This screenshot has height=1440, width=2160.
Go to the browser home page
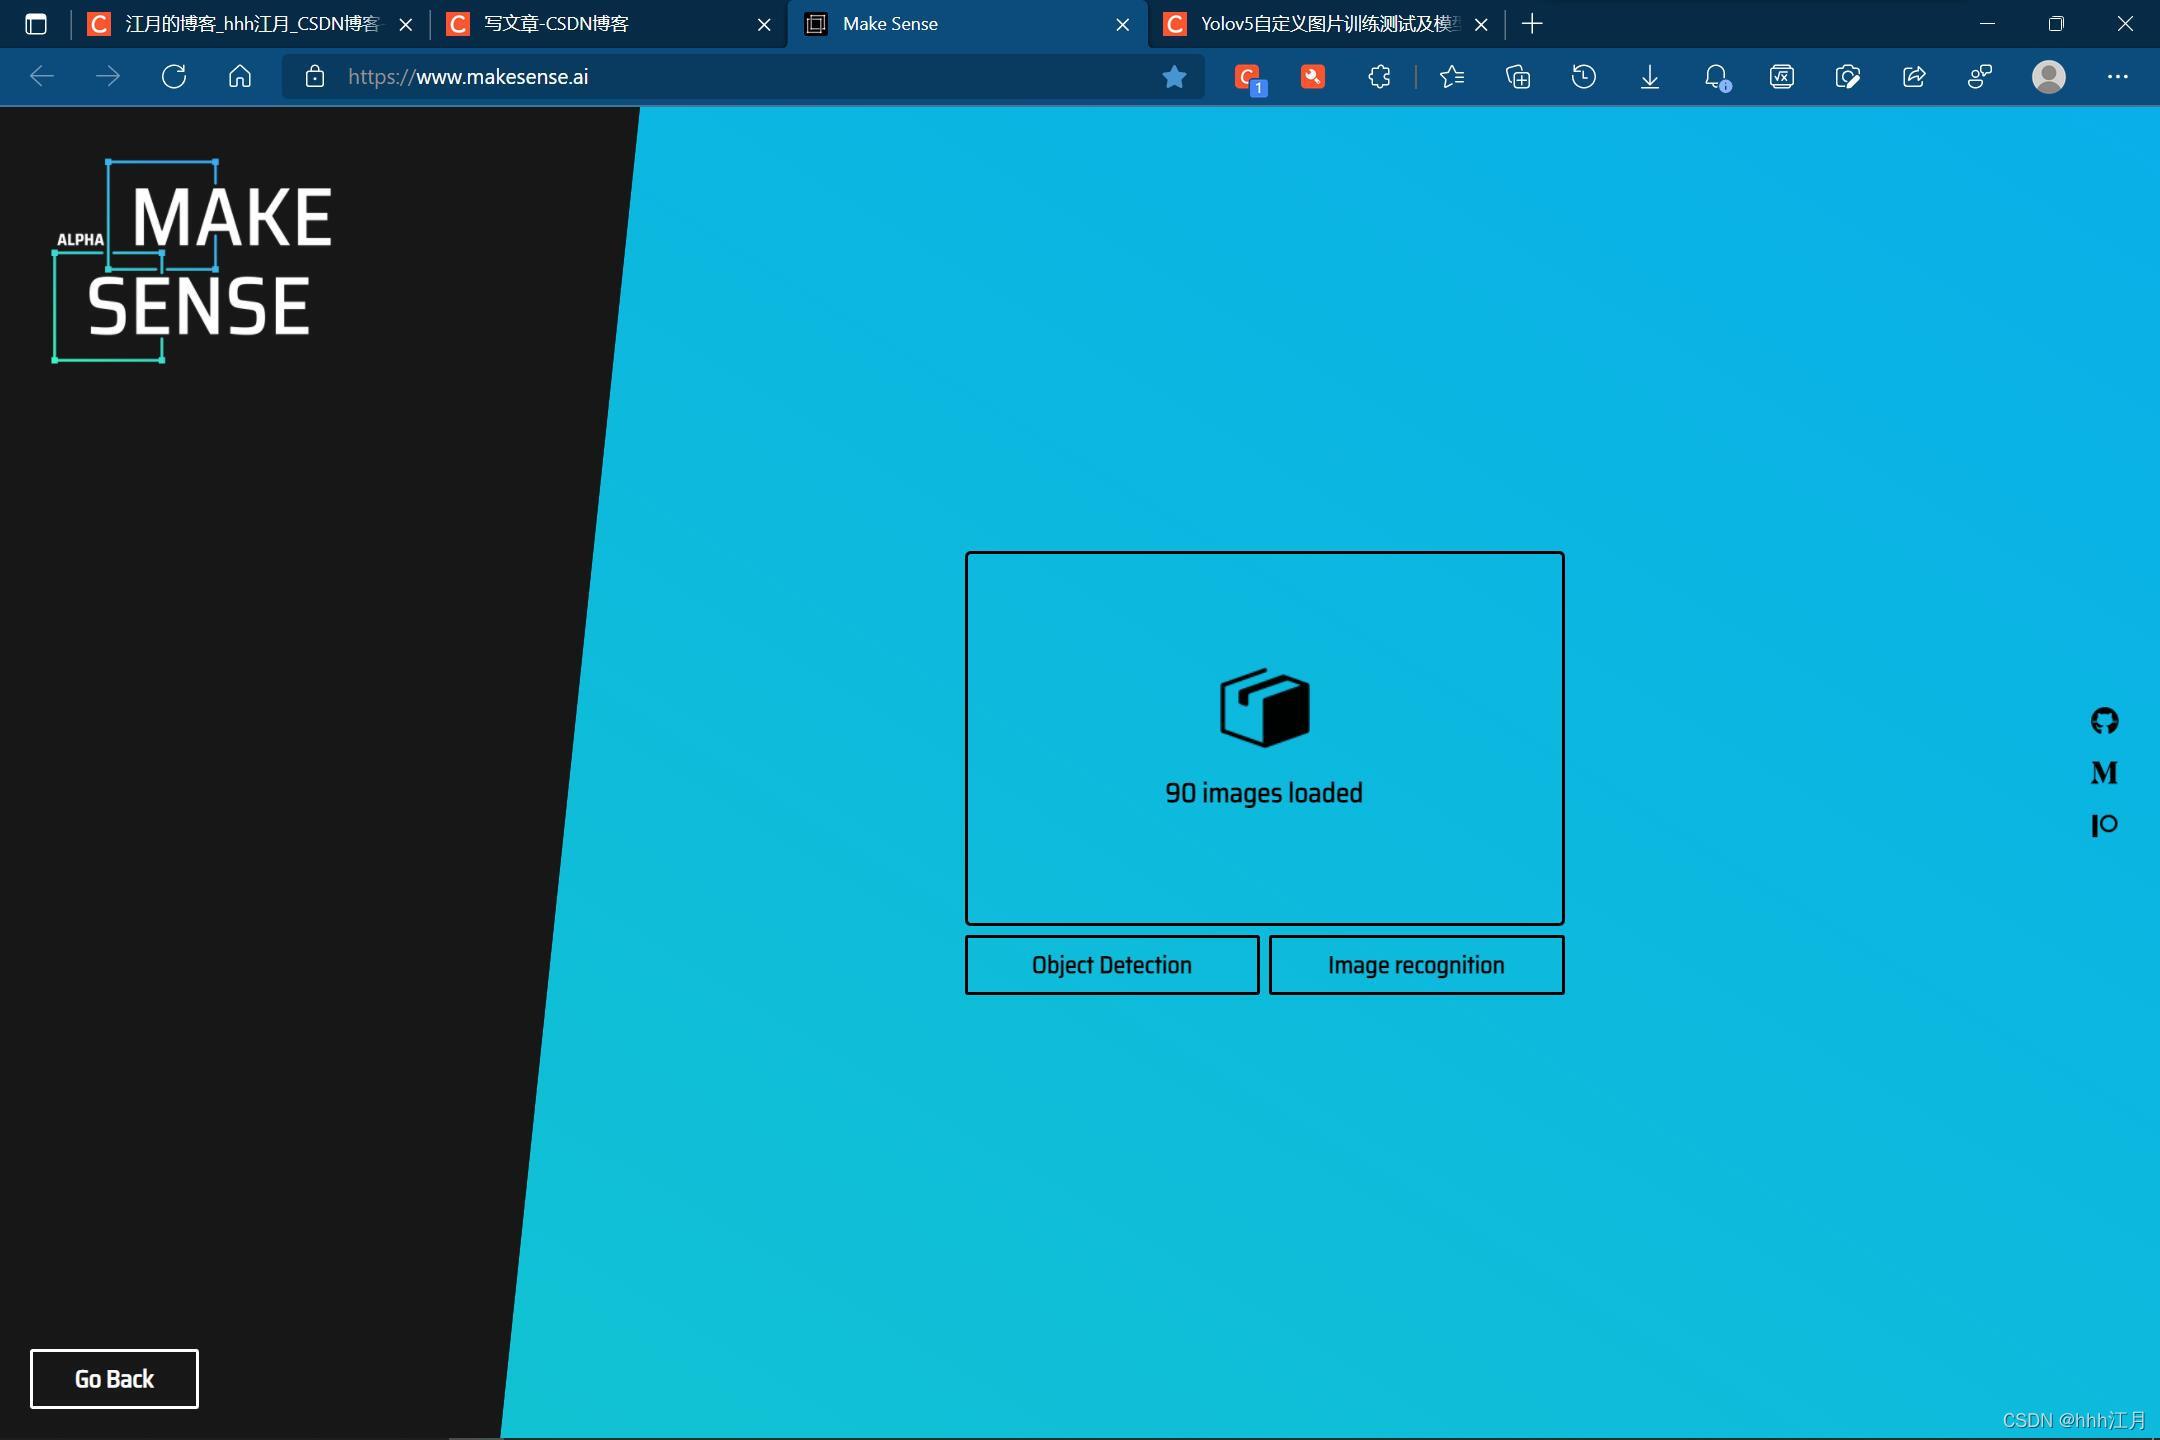(x=240, y=76)
